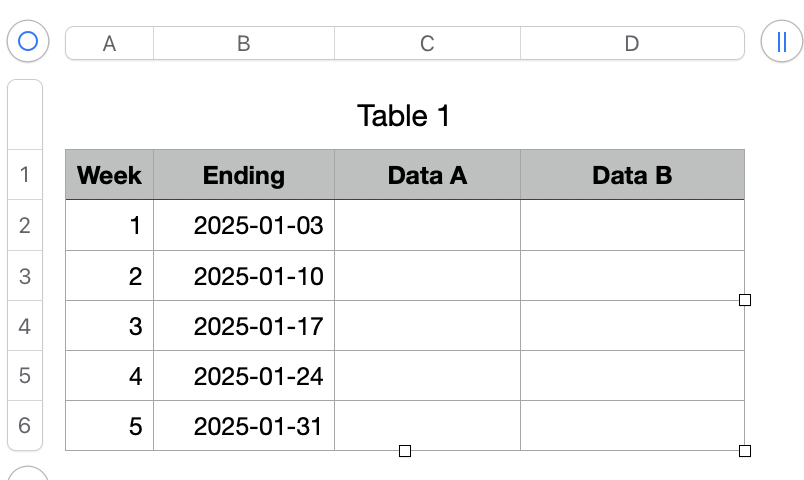Click the bottom-right table resize handle
The height and width of the screenshot is (480, 804).
click(744, 451)
